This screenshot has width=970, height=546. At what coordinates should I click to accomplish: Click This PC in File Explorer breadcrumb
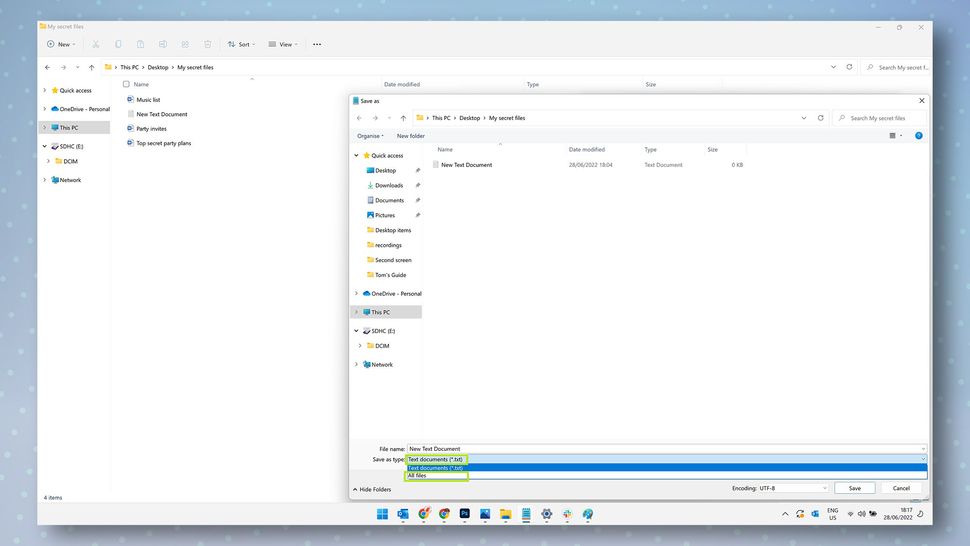tap(129, 67)
